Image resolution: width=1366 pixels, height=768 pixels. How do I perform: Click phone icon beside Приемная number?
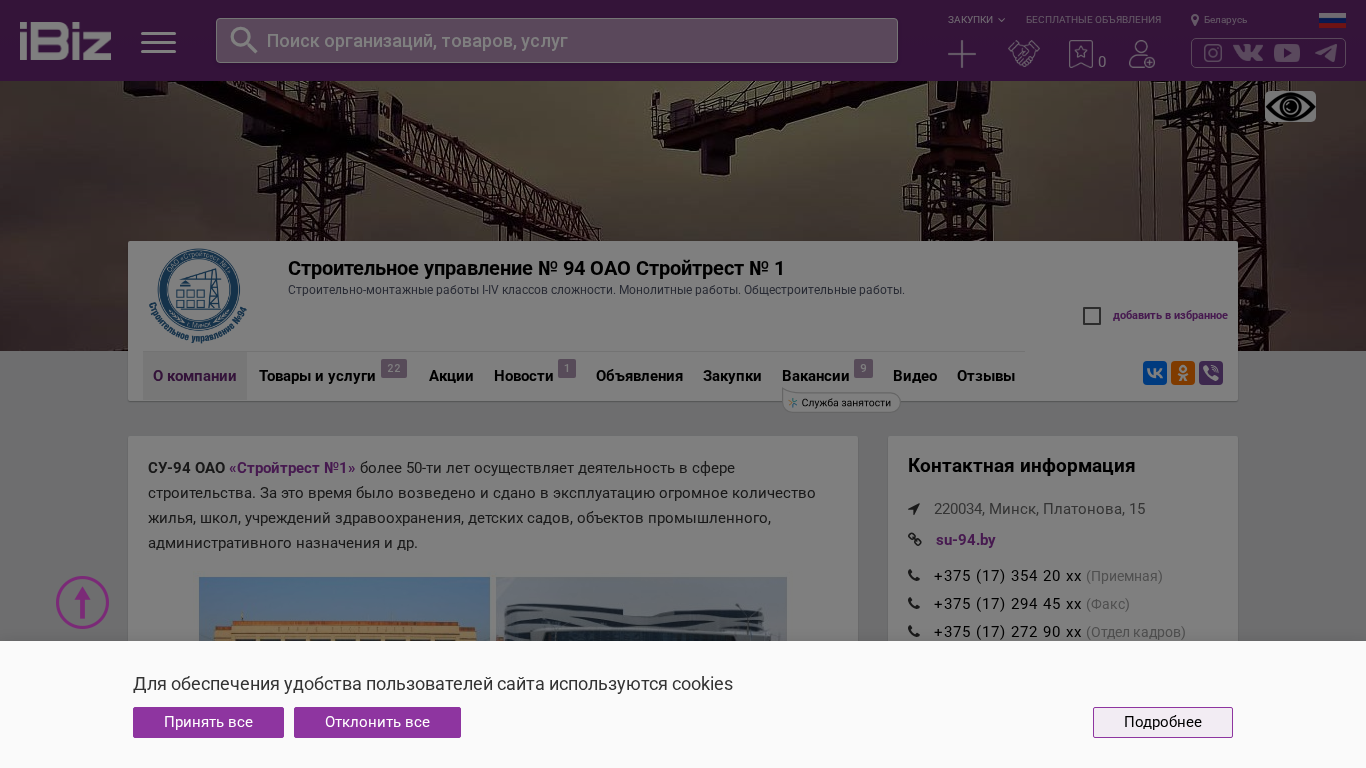[914, 576]
